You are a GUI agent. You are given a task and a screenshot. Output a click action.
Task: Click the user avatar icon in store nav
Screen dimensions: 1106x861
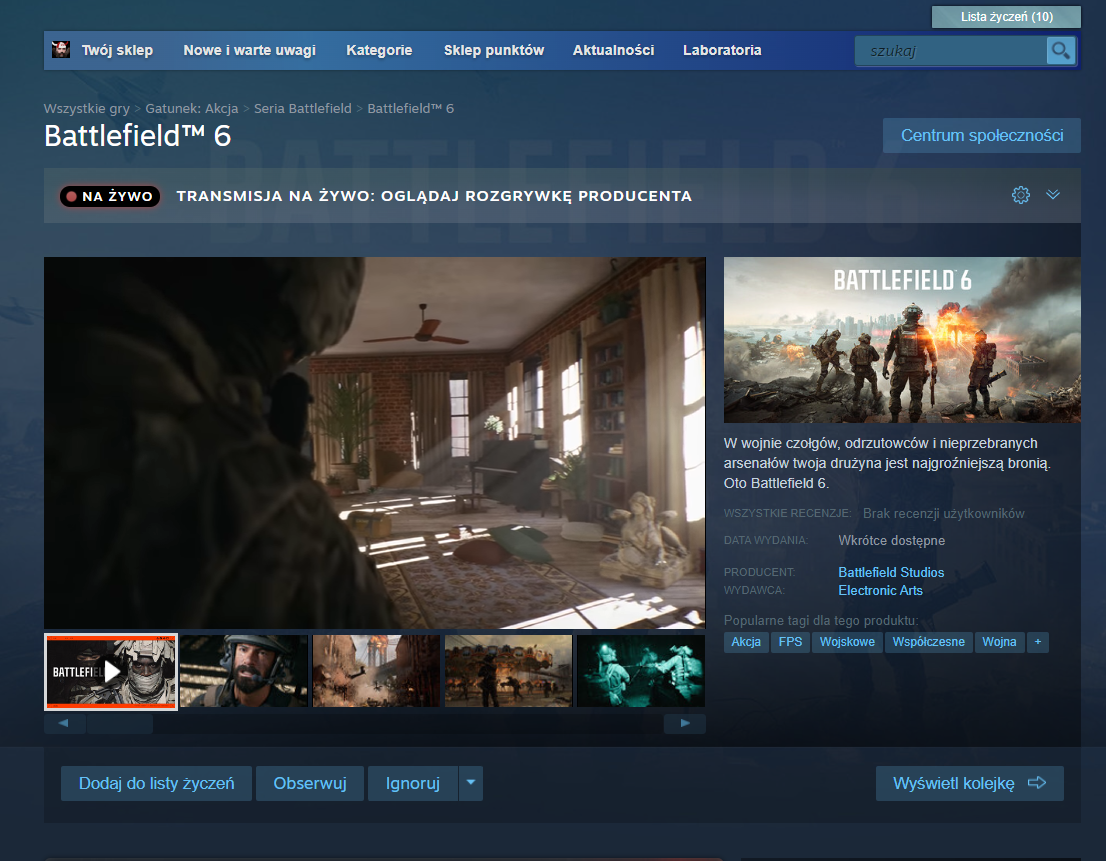click(x=61, y=49)
